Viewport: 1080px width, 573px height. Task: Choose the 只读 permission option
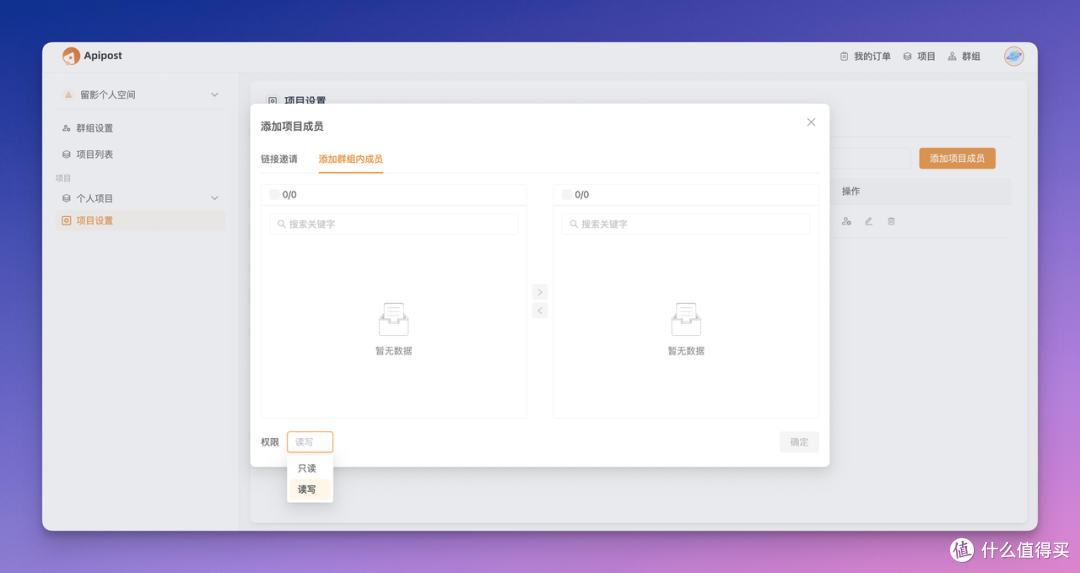[x=310, y=468]
